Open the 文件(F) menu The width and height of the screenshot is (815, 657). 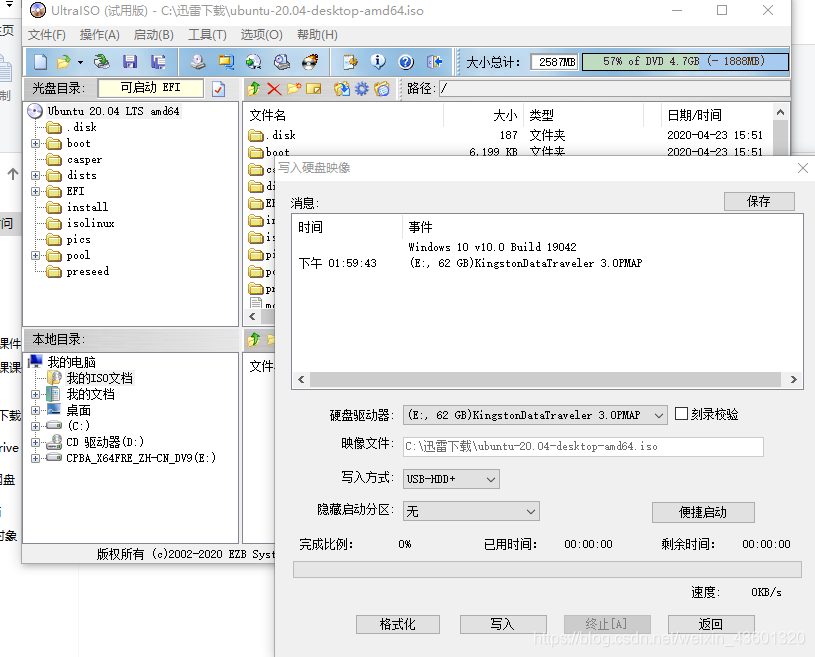pyautogui.click(x=47, y=35)
